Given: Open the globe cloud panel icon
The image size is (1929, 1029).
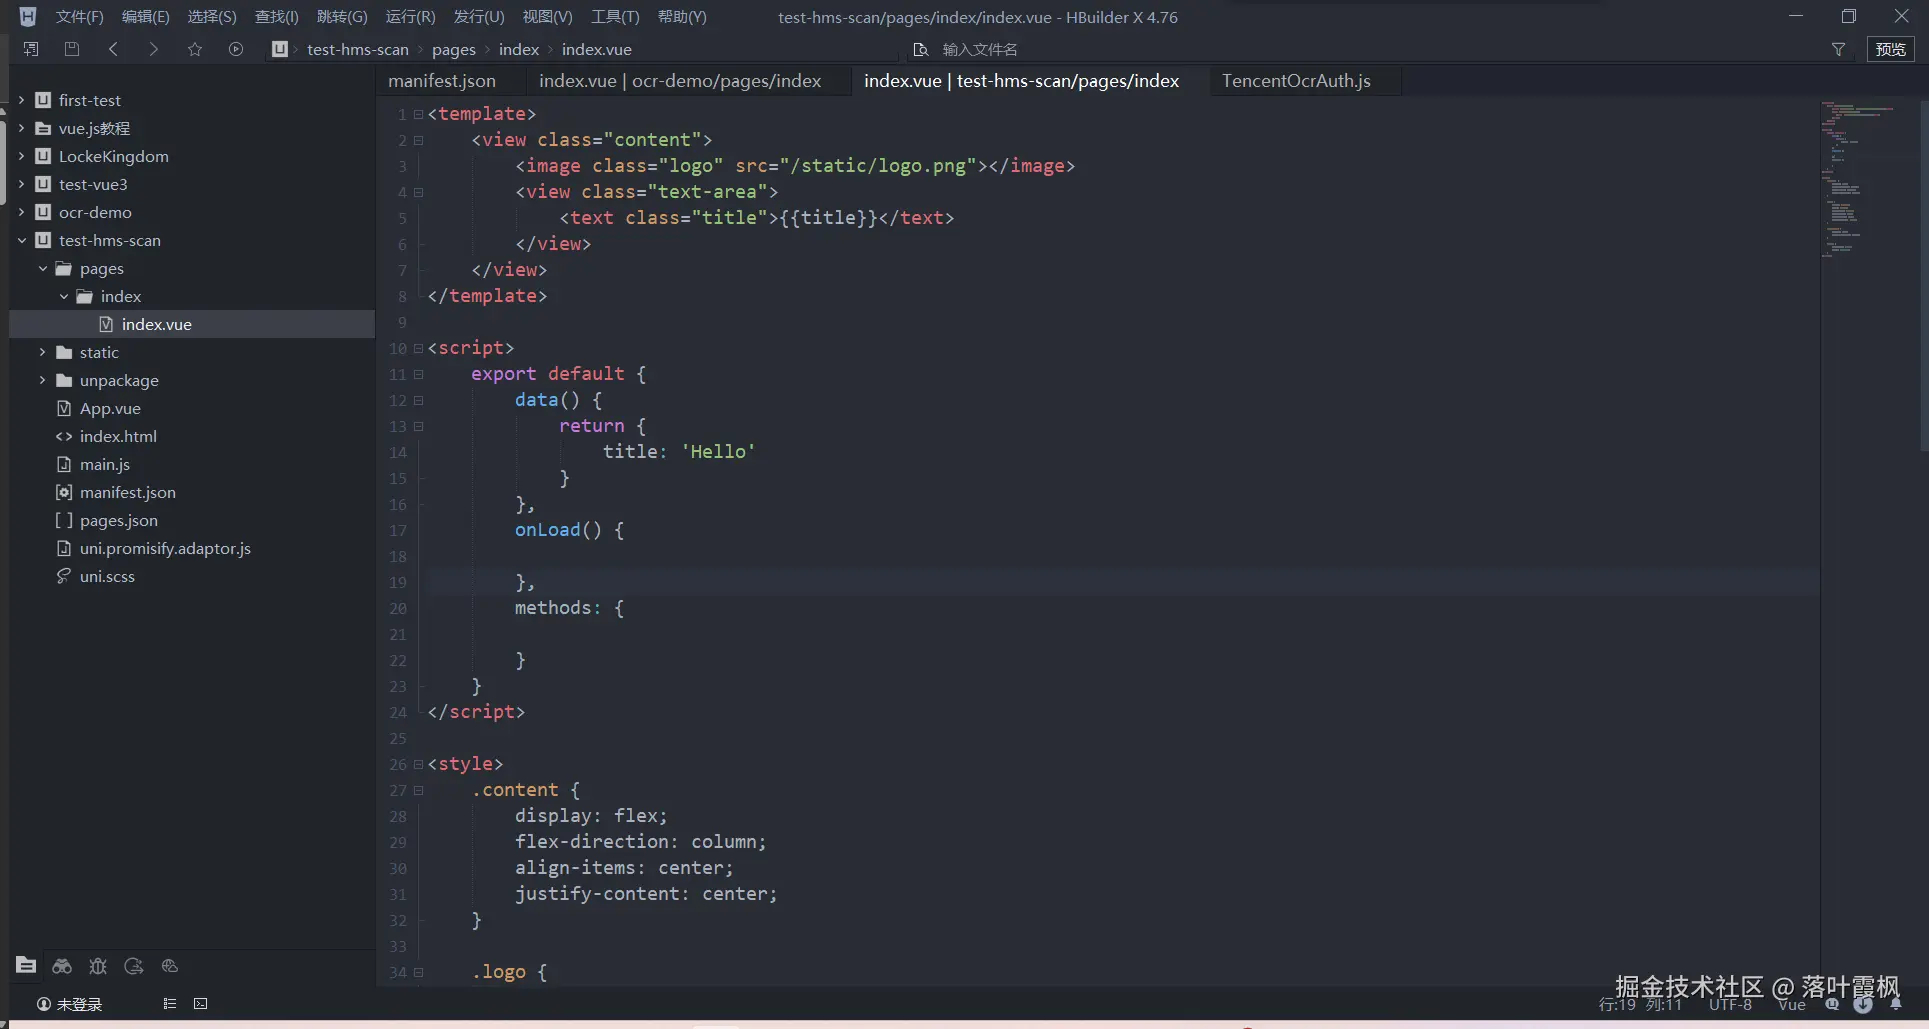Looking at the screenshot, I should (x=170, y=966).
